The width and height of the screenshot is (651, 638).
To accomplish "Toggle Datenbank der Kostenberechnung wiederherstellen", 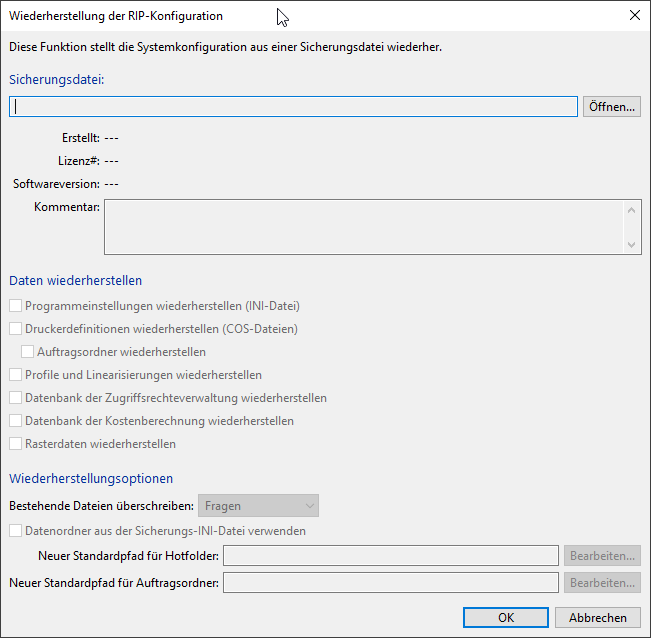I will 15,421.
